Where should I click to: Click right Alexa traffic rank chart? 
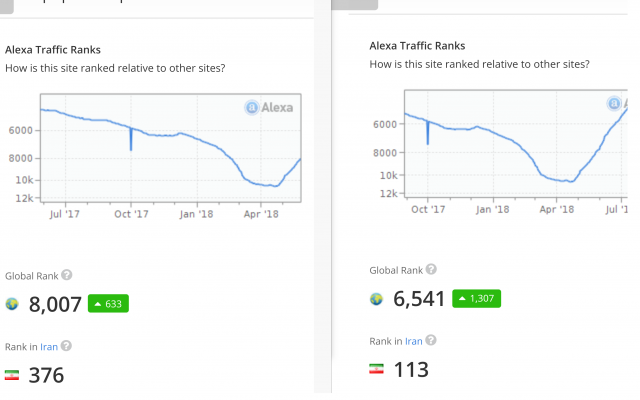point(516,144)
